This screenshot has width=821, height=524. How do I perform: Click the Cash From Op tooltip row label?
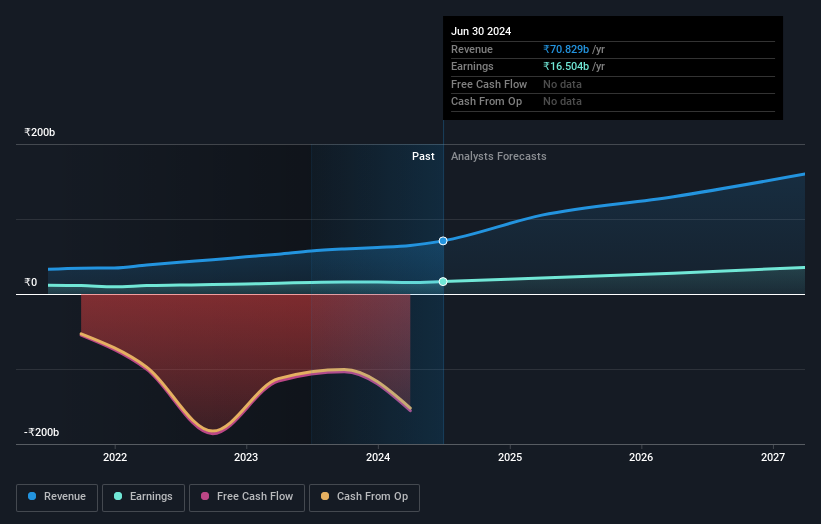click(486, 102)
